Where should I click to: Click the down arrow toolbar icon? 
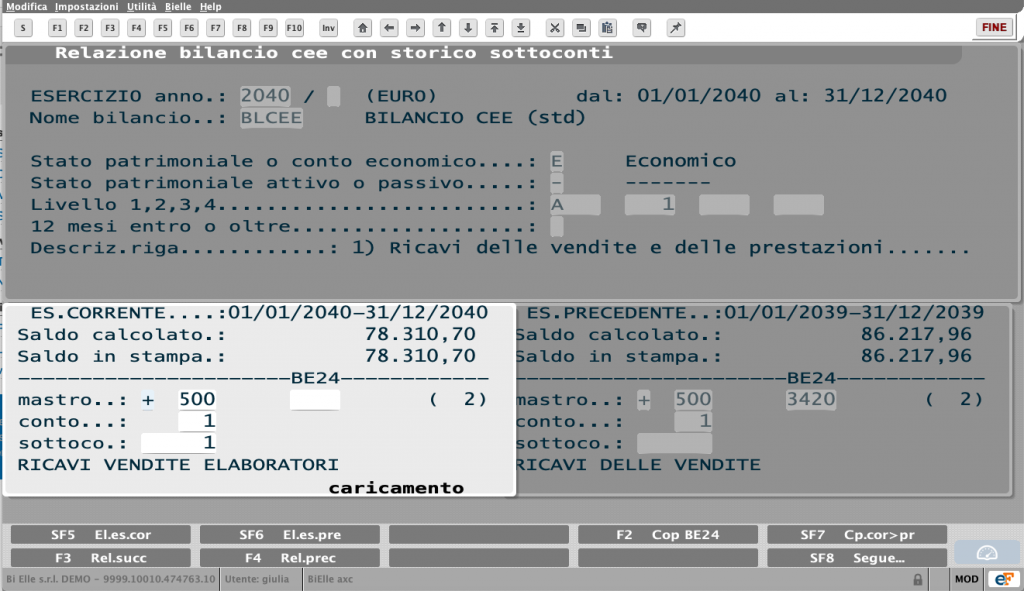[468, 28]
